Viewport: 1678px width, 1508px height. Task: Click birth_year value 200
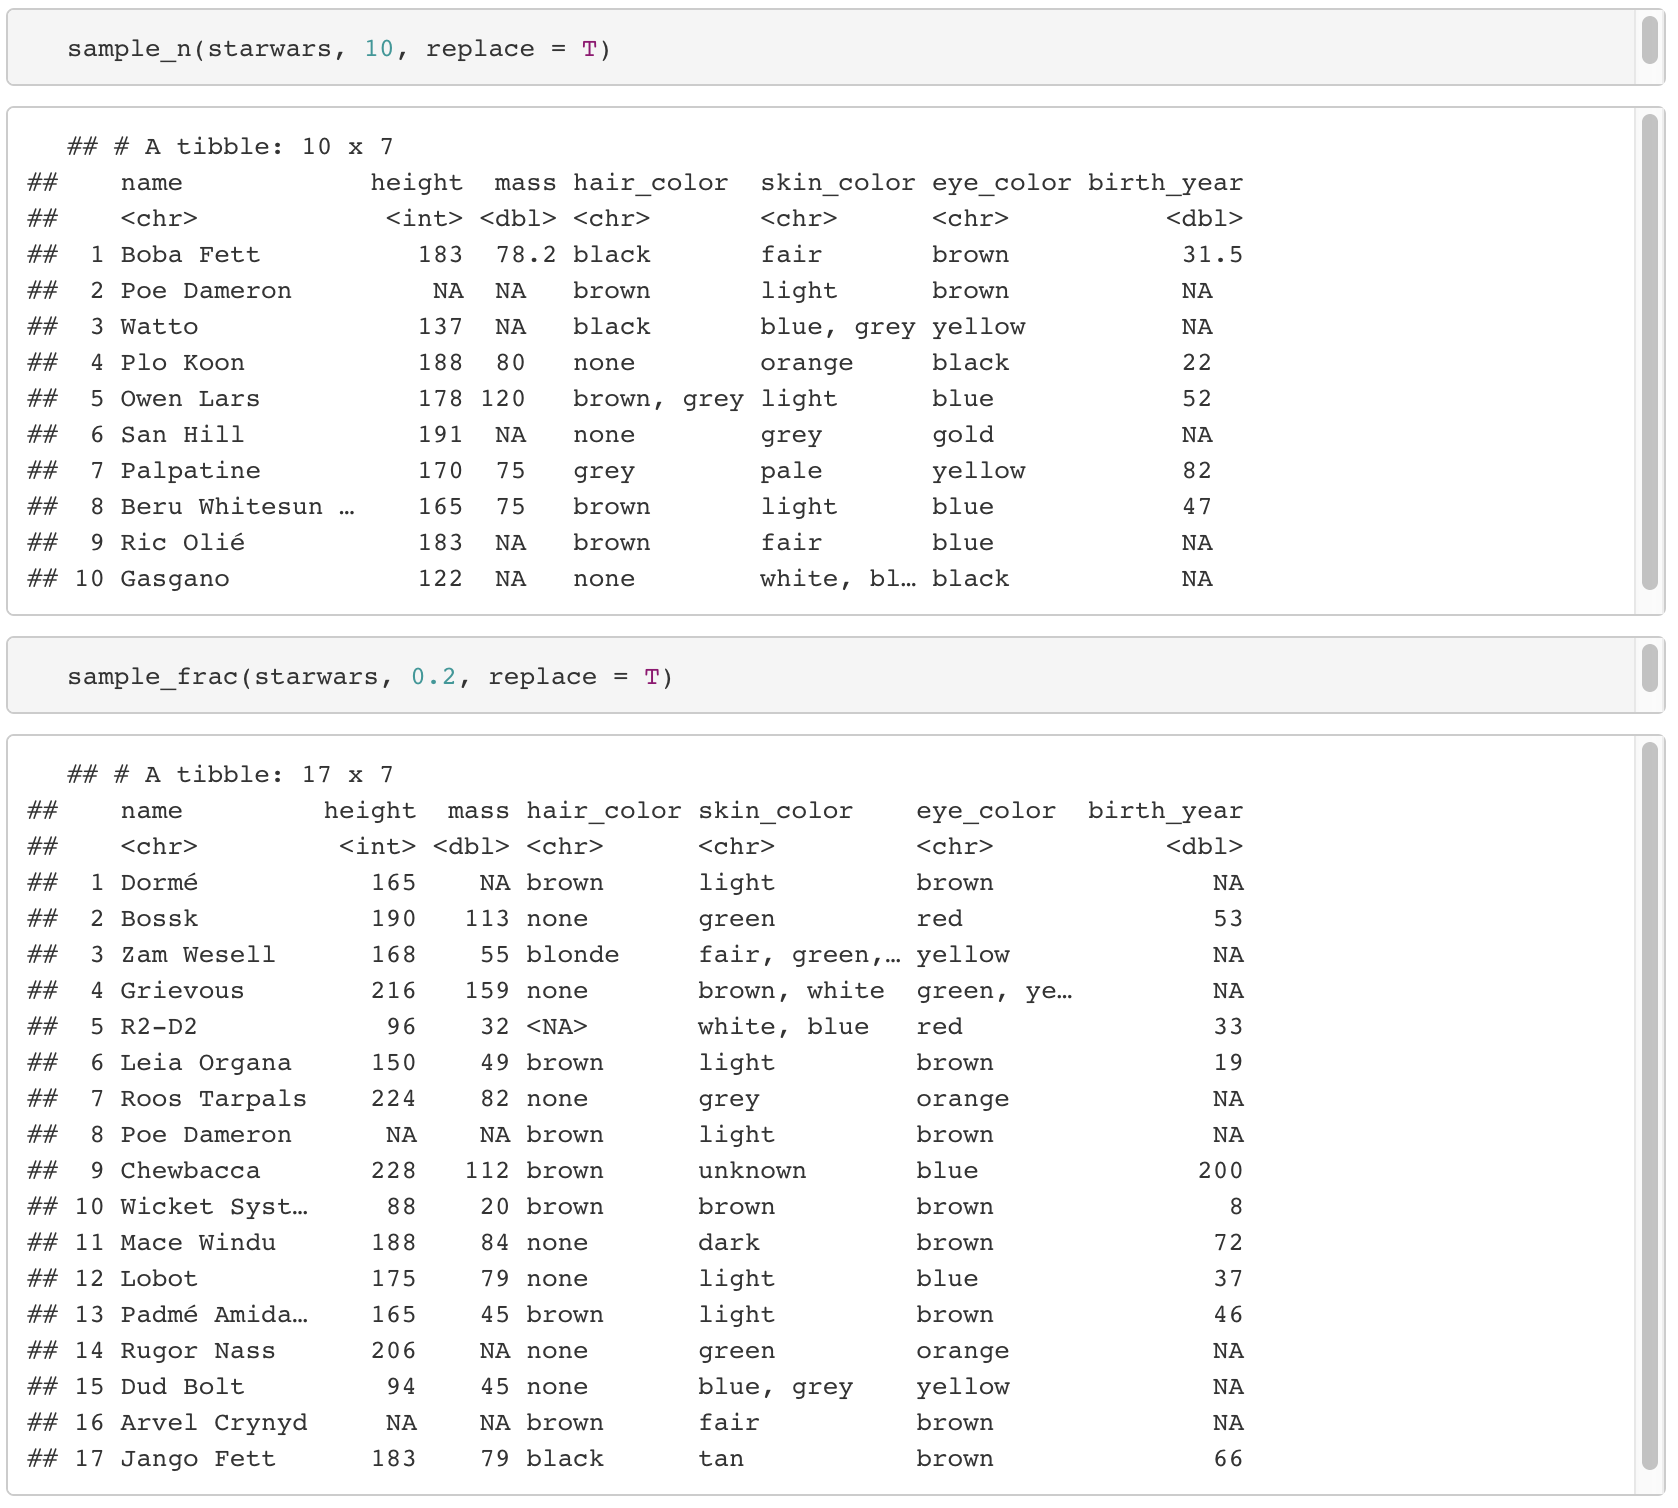1220,1171
